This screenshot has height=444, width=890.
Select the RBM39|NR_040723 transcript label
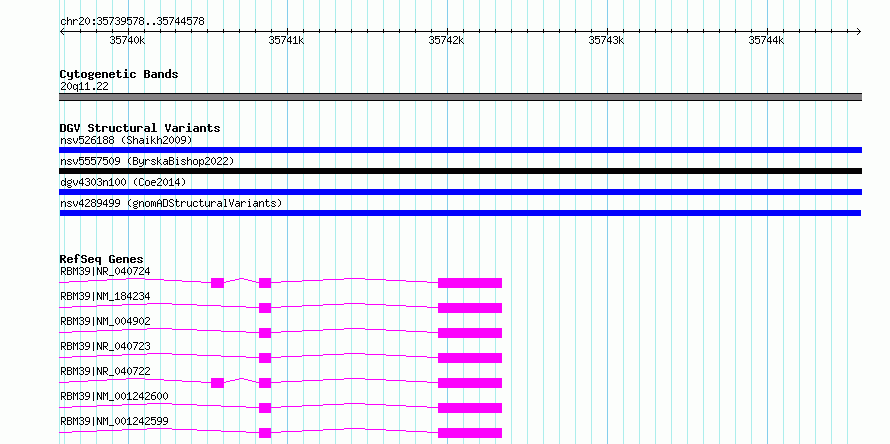[x=105, y=346]
